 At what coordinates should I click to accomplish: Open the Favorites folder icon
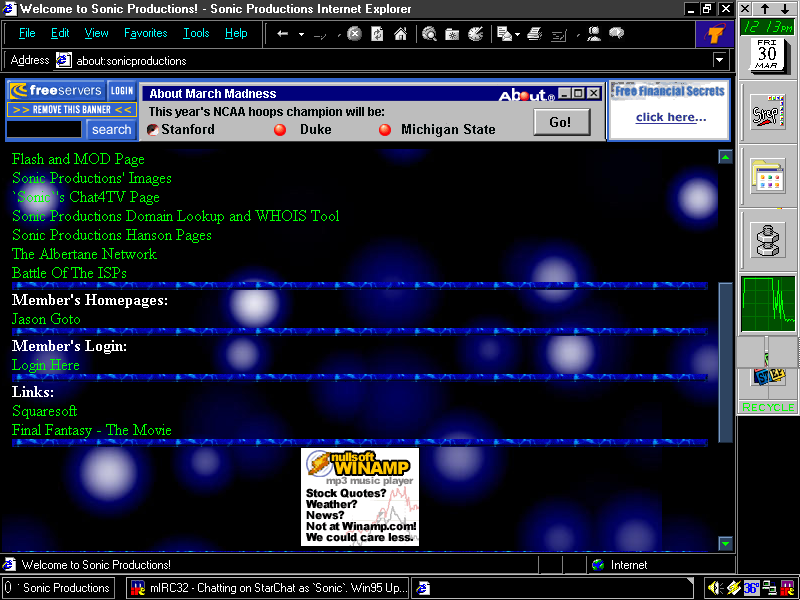pos(452,33)
